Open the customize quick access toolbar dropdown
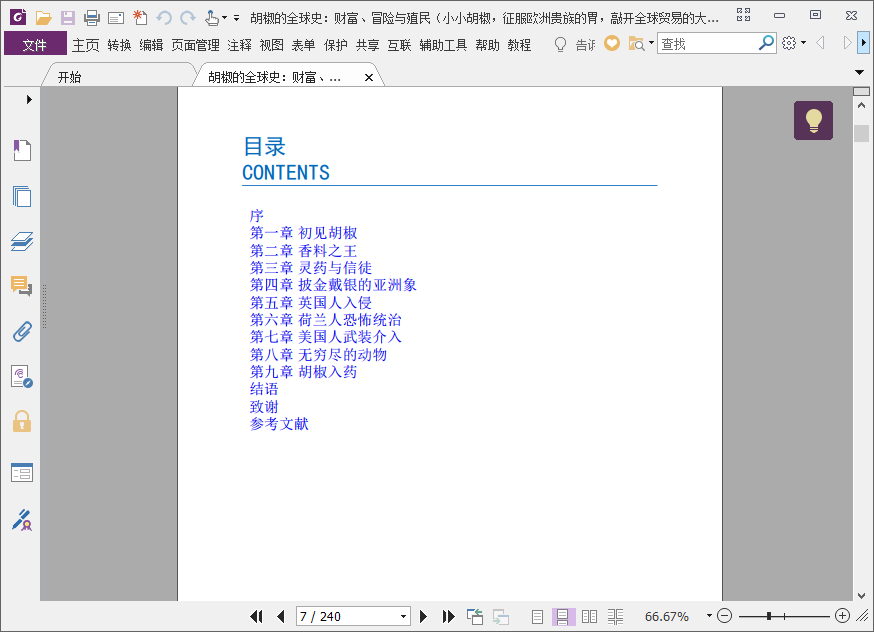 236,18
